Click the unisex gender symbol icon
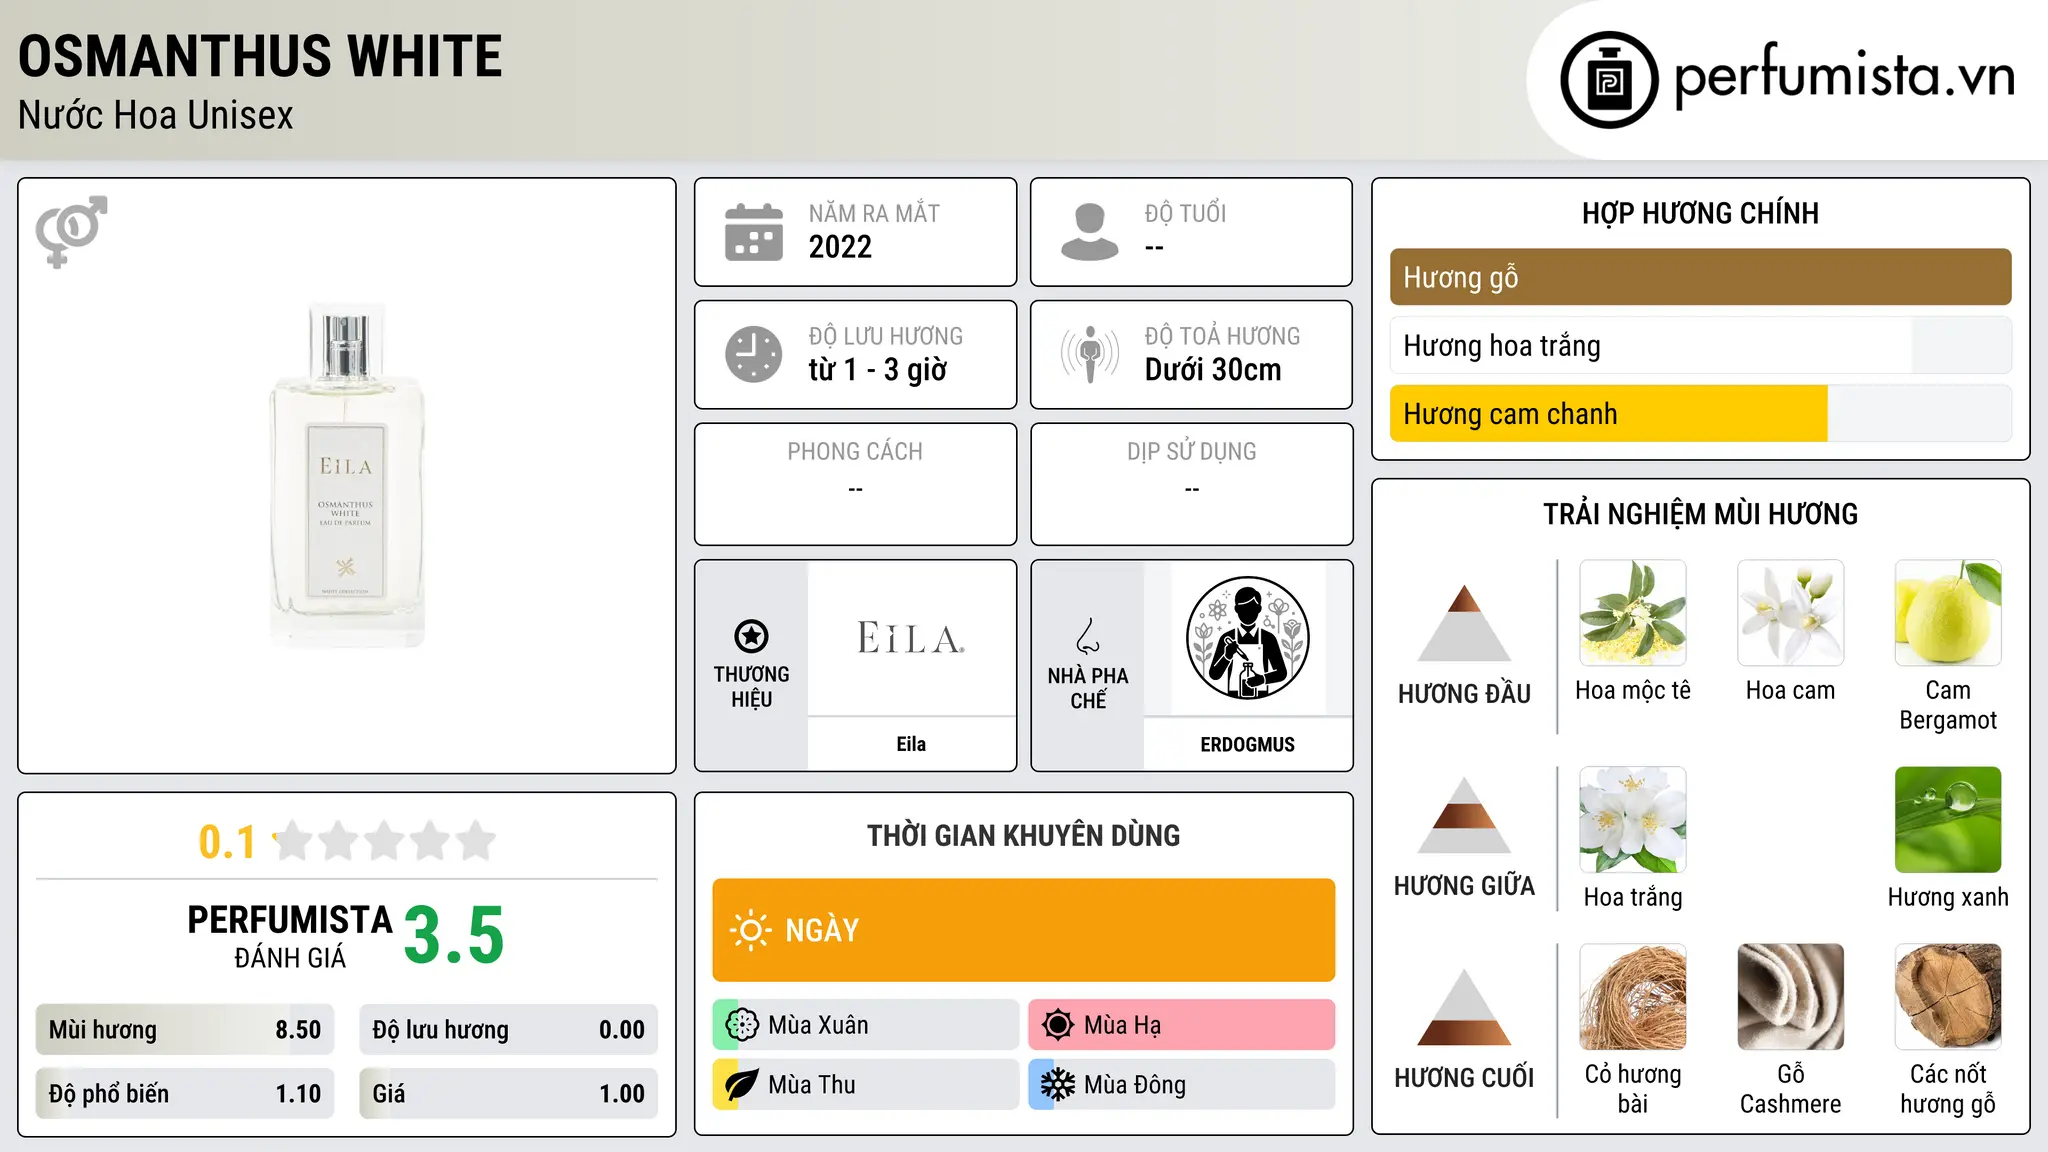2048x1152 pixels. (x=71, y=231)
